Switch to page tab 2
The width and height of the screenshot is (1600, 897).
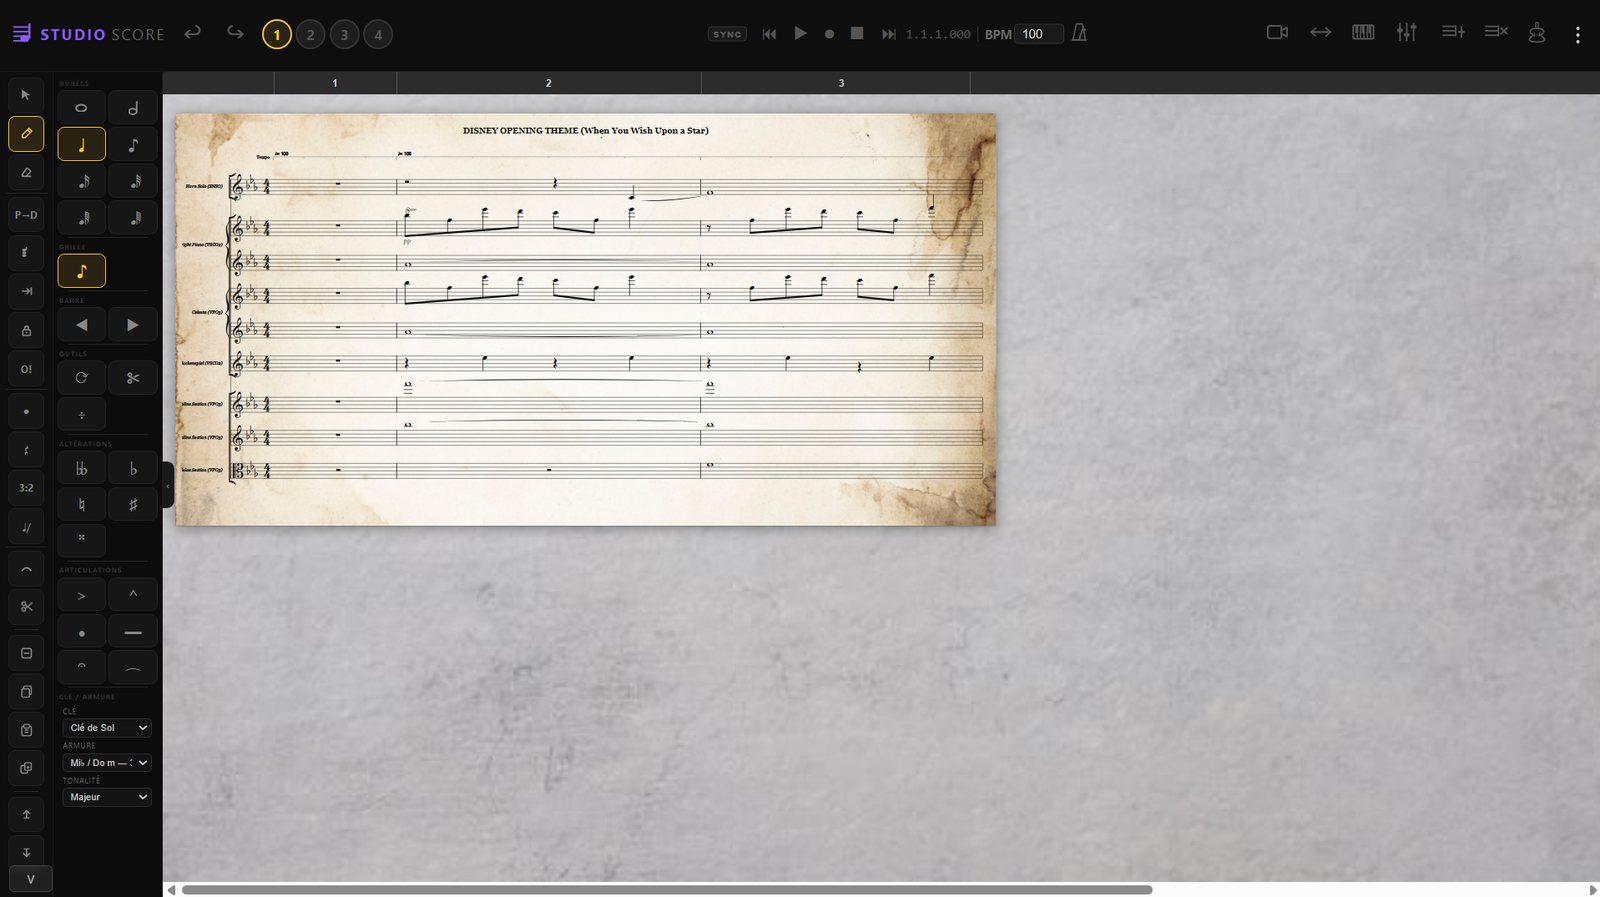click(311, 35)
